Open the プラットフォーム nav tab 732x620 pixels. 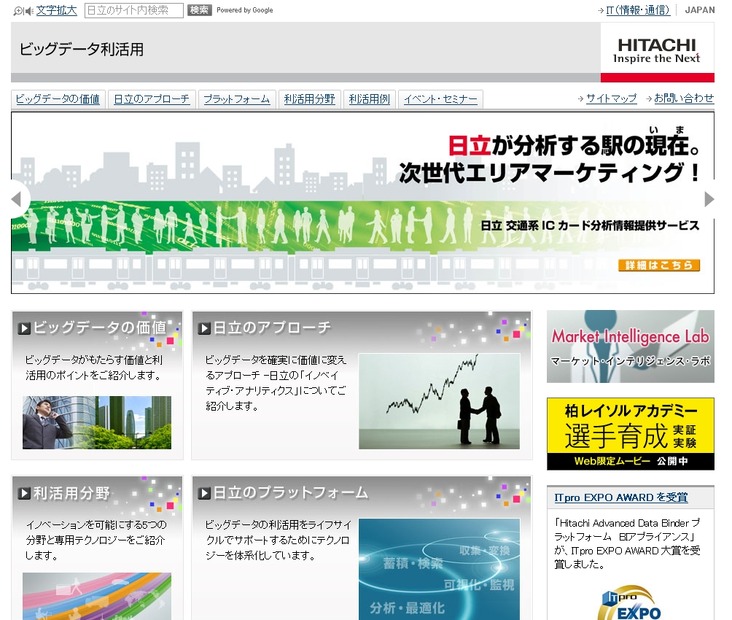pos(237,99)
